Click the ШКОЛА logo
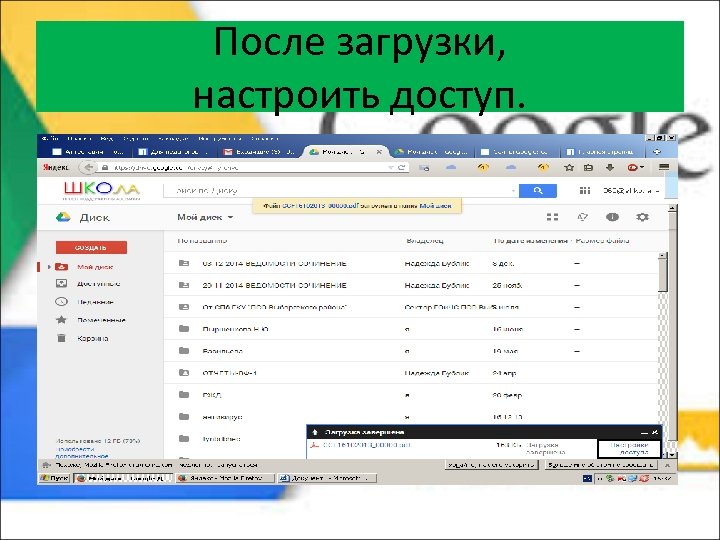The width and height of the screenshot is (720, 540). 101,191
